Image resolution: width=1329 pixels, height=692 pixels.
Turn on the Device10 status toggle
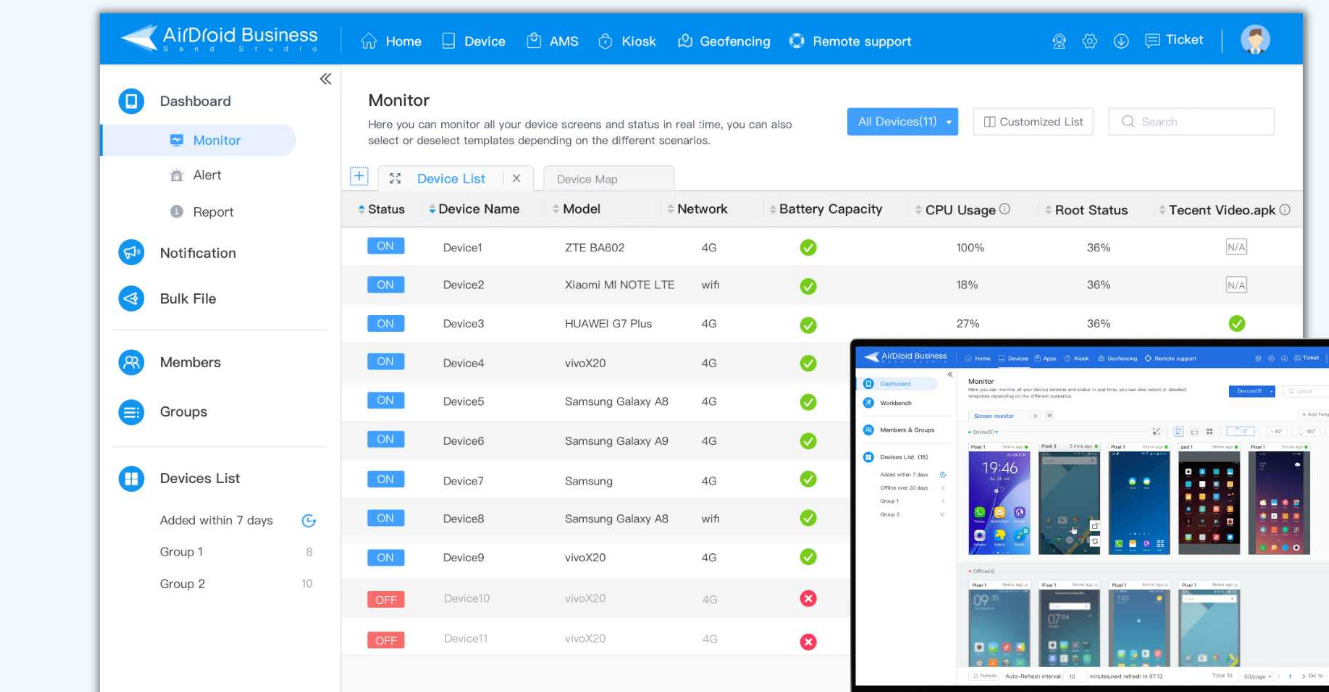[386, 599]
